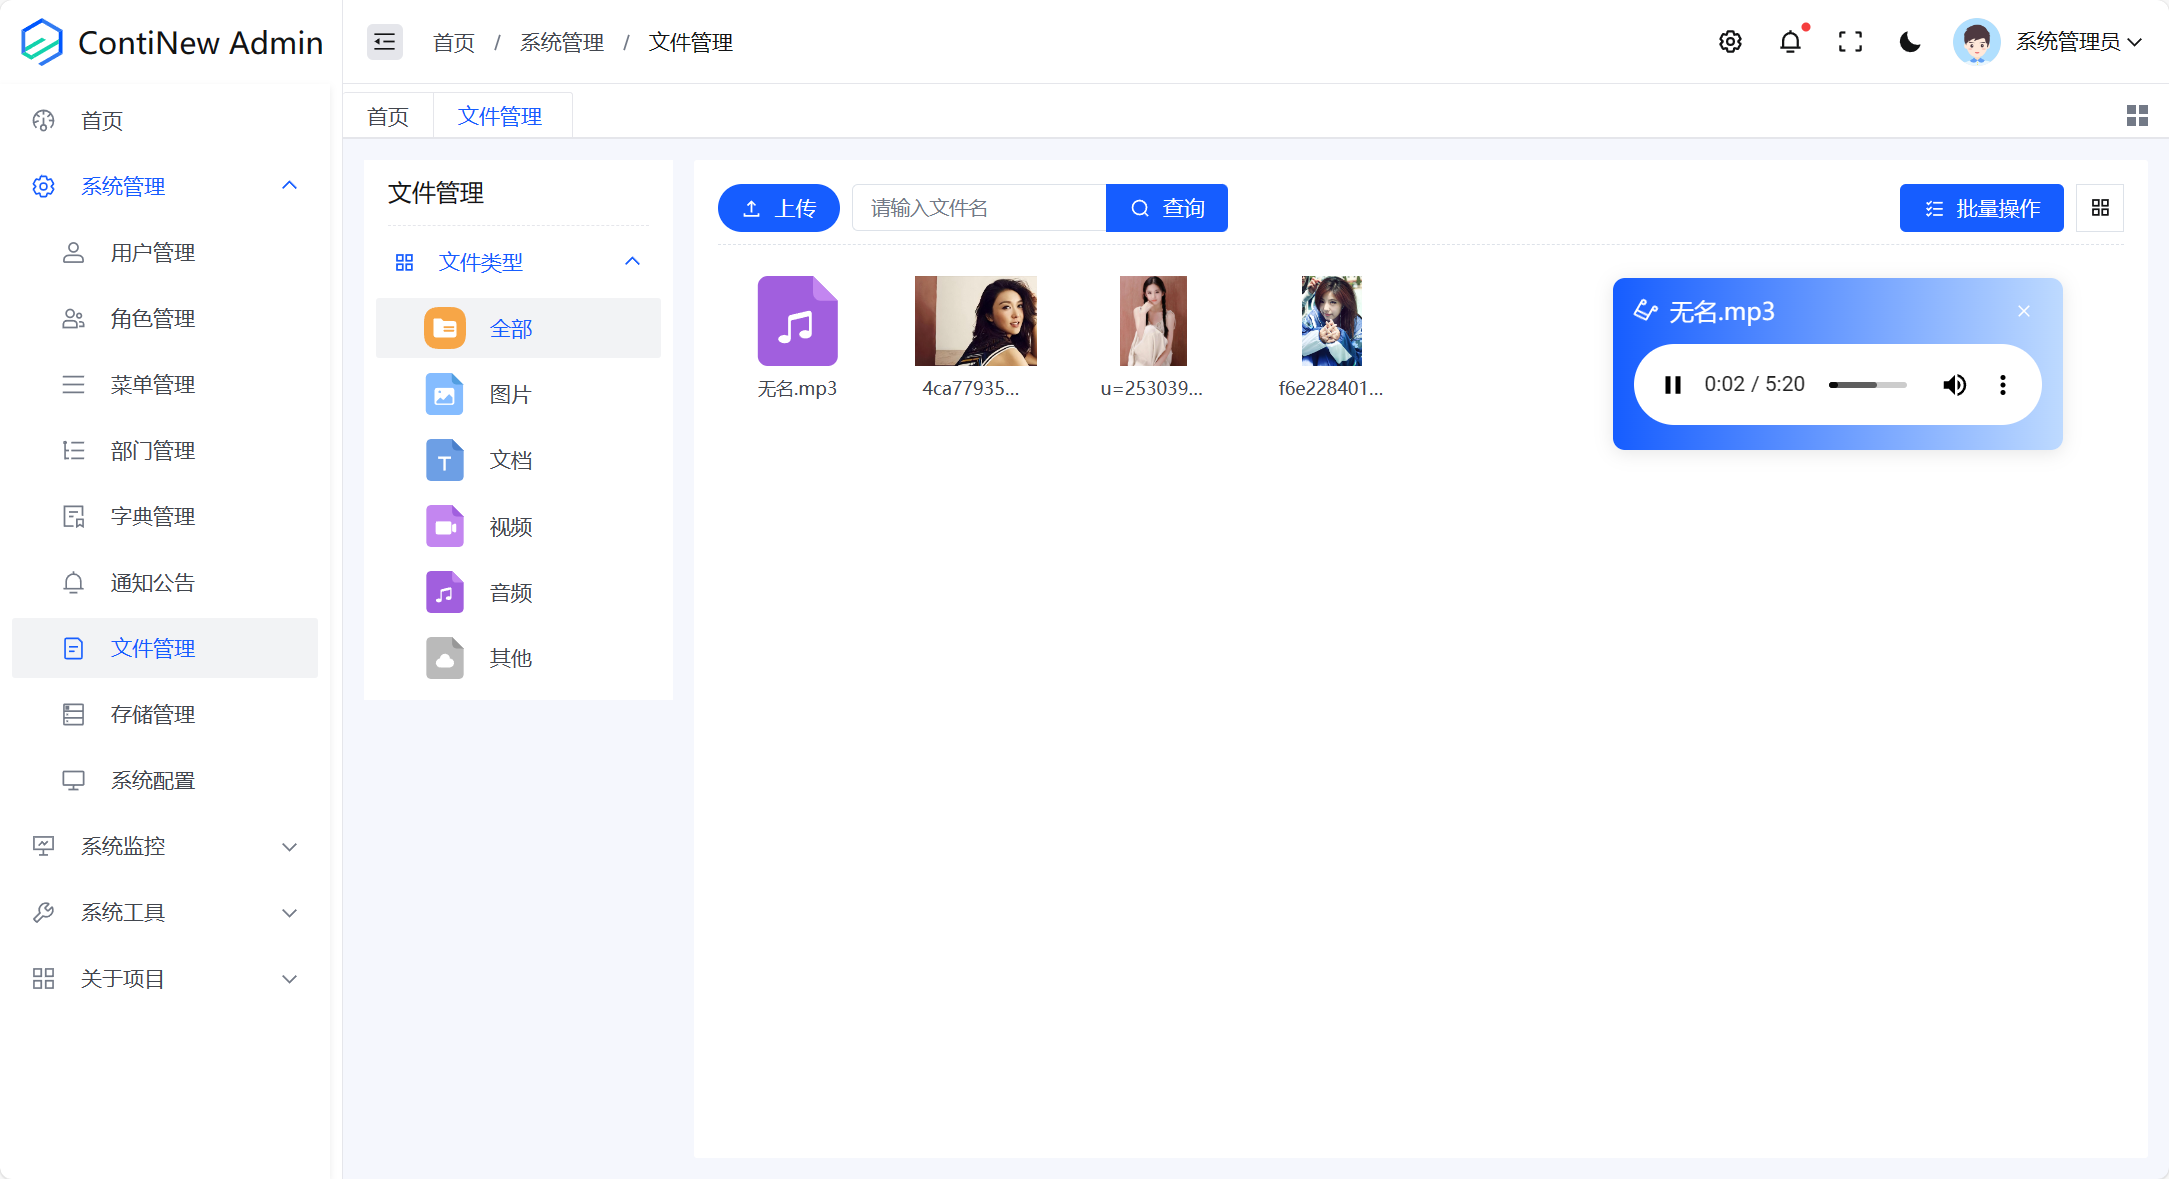Screen dimensions: 2169x1179
Task: Switch to dark mode with the moon icon
Action: 1910,42
